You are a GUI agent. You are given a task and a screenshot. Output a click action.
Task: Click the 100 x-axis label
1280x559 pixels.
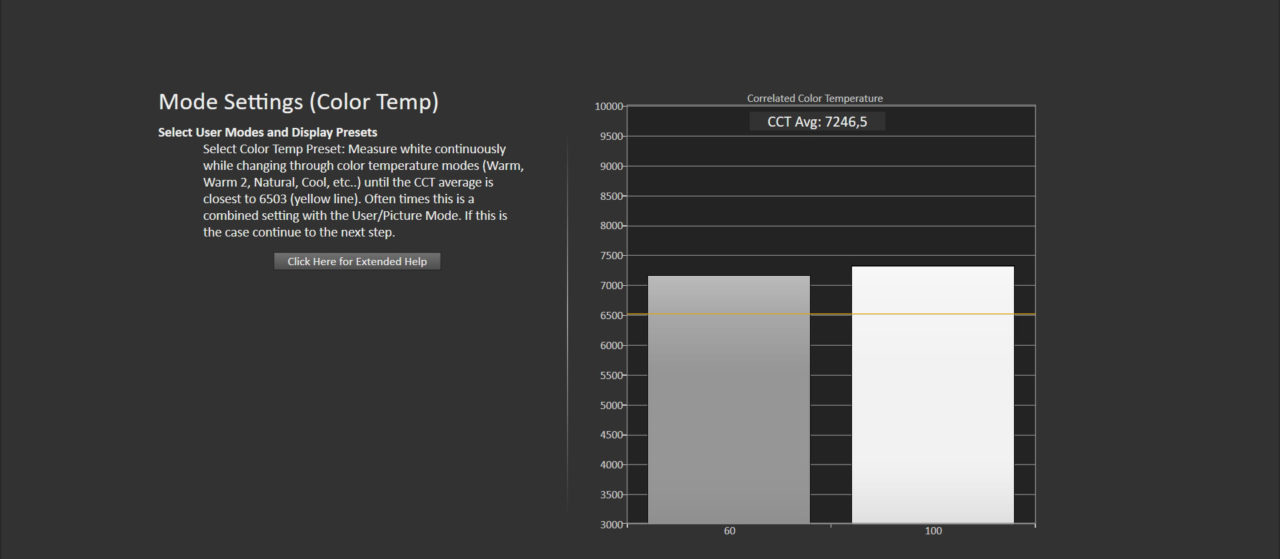pos(933,531)
